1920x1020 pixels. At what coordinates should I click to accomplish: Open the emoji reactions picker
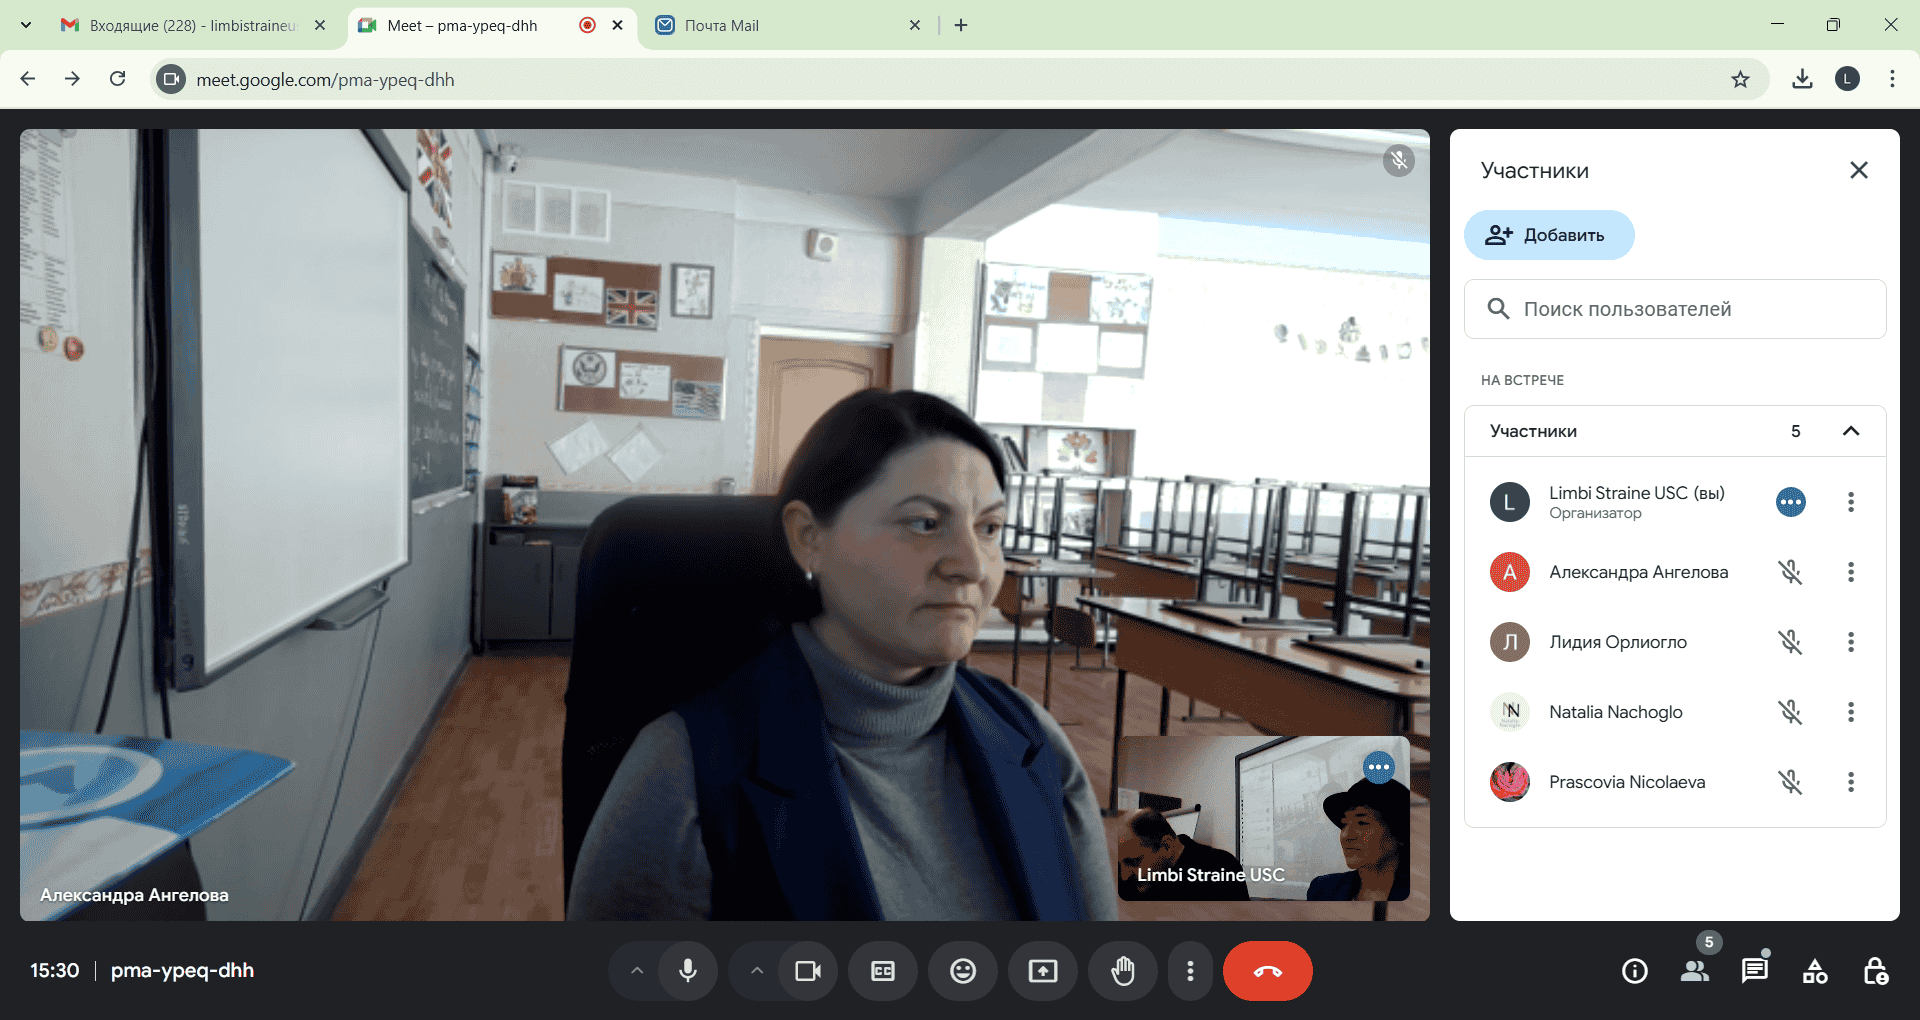point(963,971)
